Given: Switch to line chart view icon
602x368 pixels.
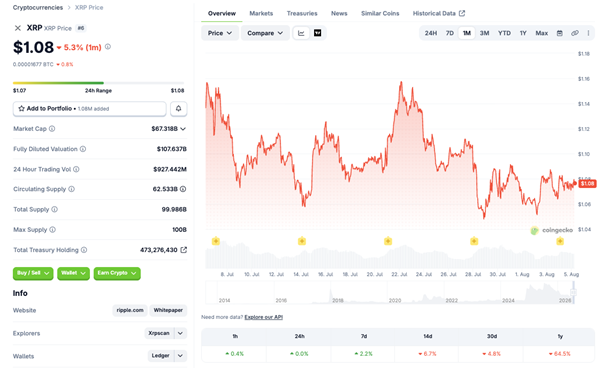Looking at the screenshot, I should [x=301, y=33].
